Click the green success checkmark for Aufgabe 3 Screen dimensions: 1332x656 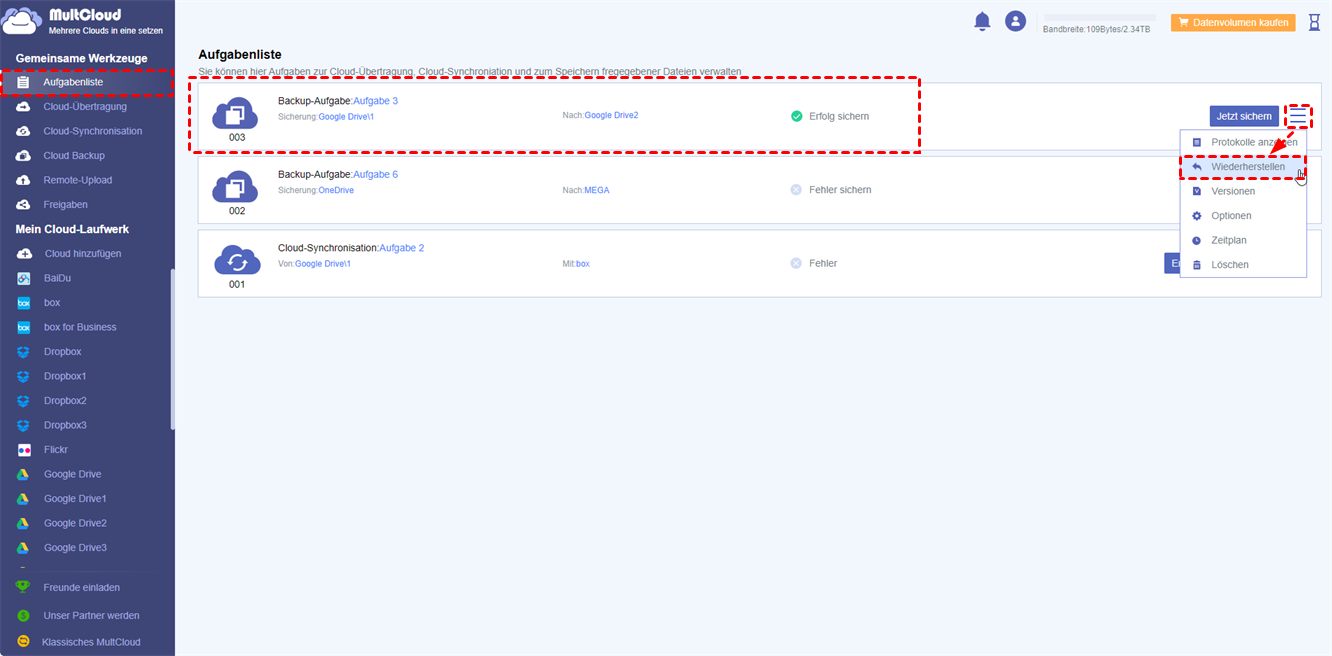(x=797, y=116)
